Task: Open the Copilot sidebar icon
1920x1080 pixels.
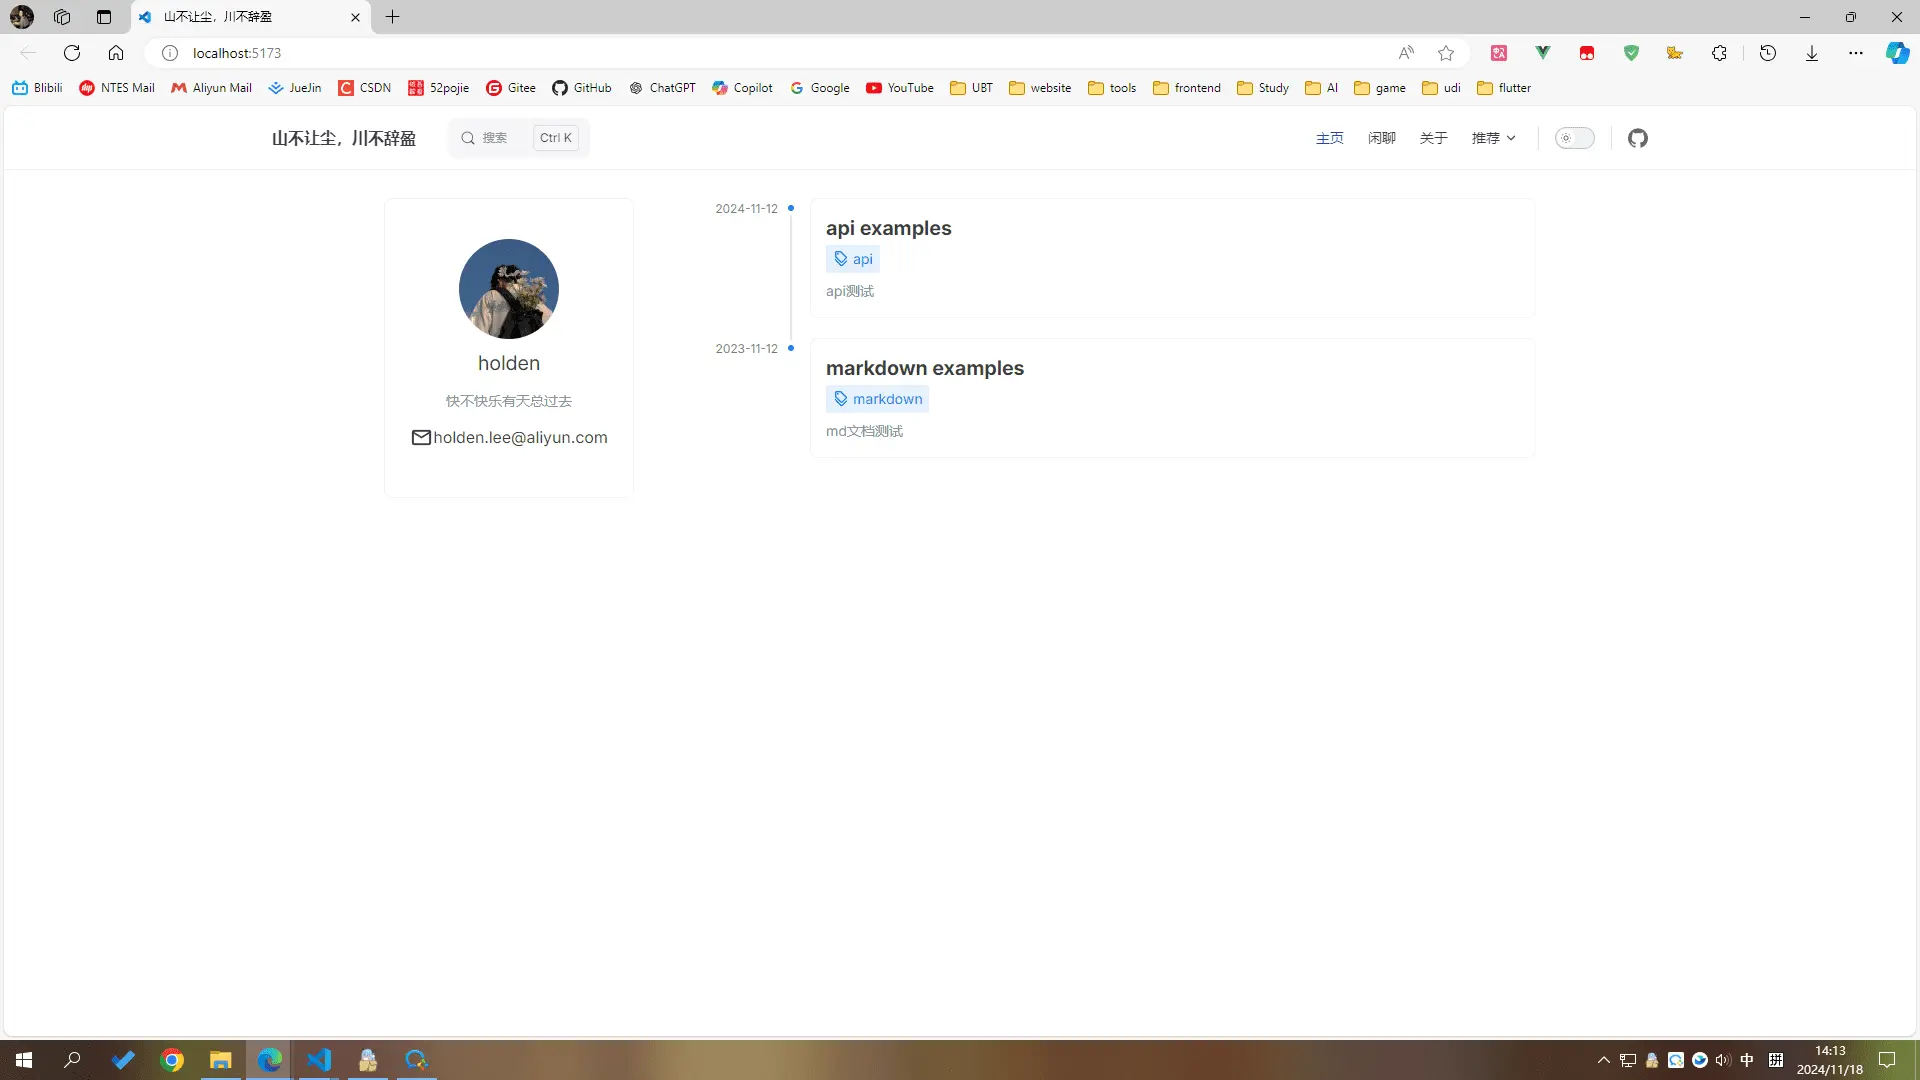Action: point(1897,53)
